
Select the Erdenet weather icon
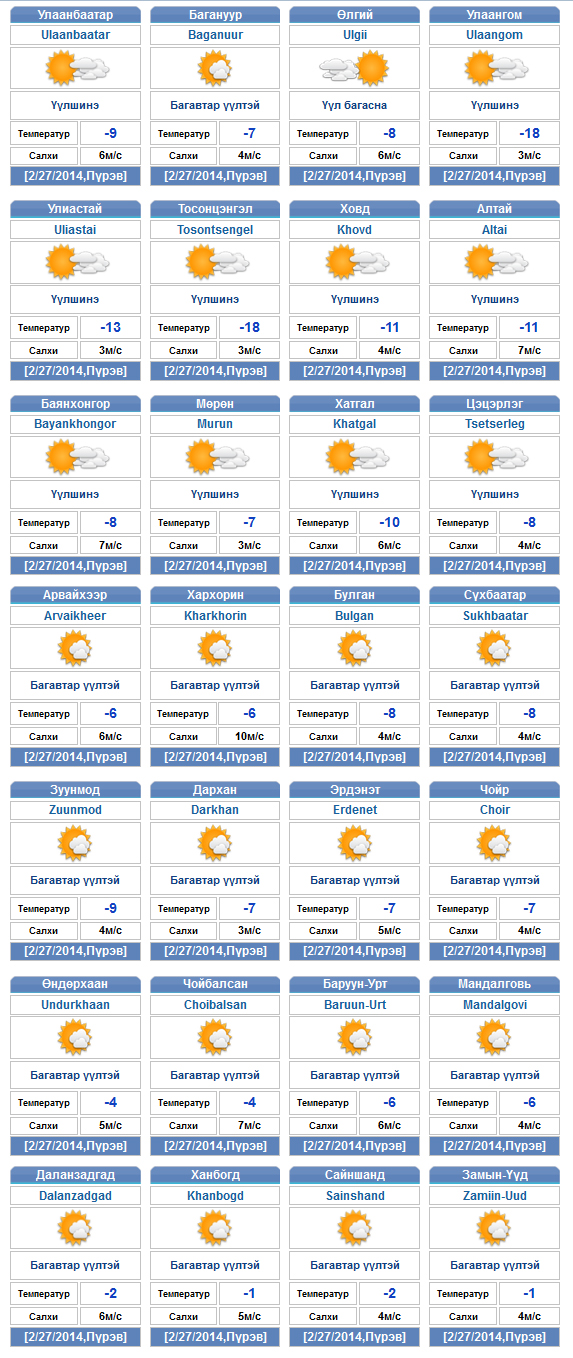click(355, 844)
